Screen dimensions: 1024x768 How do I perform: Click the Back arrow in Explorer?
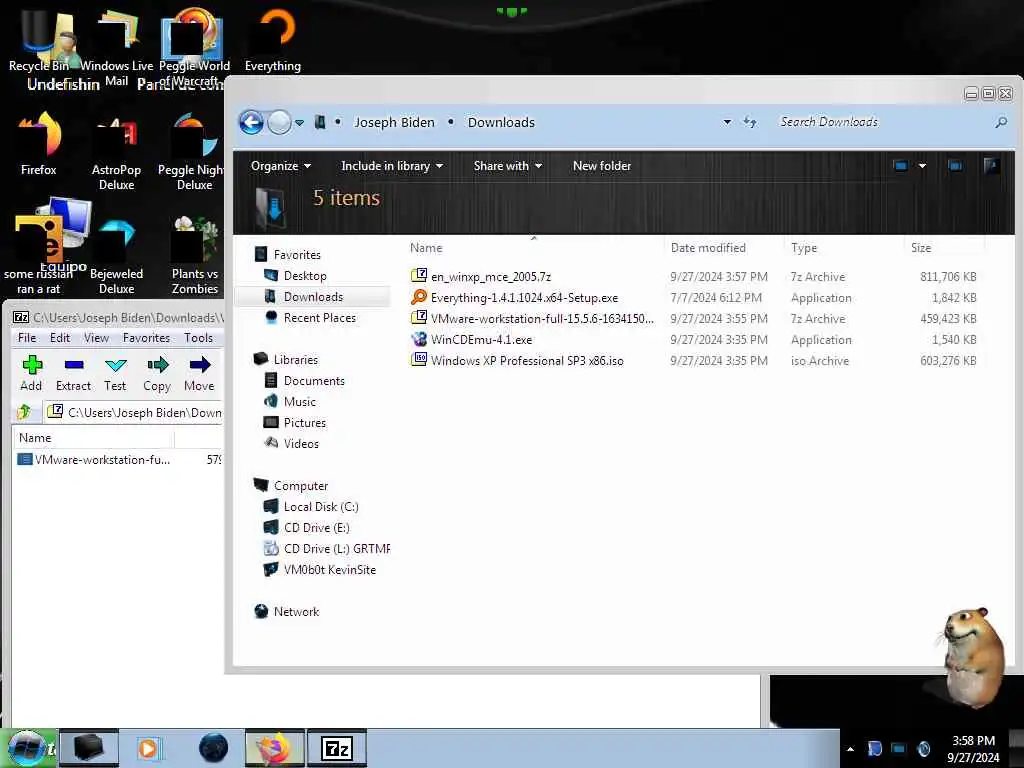[251, 122]
